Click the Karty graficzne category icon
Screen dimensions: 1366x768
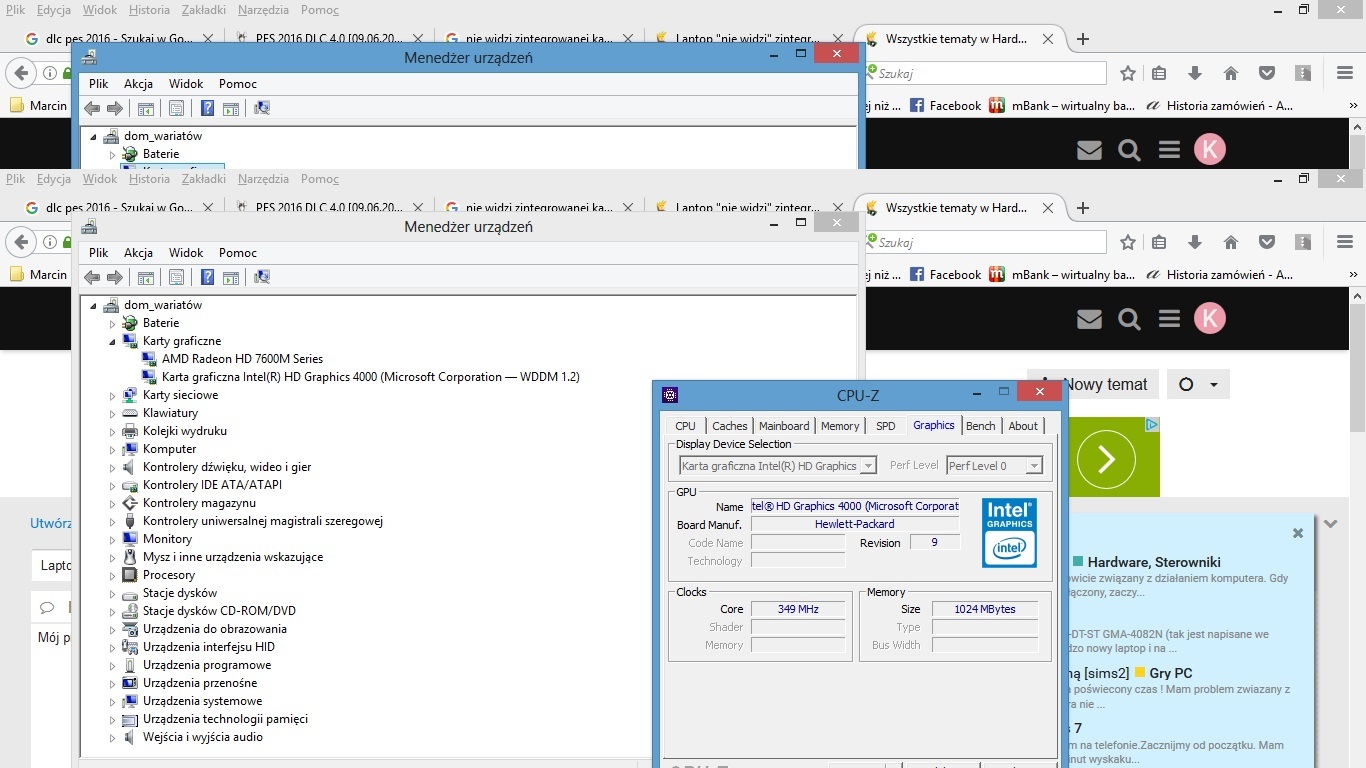click(130, 341)
